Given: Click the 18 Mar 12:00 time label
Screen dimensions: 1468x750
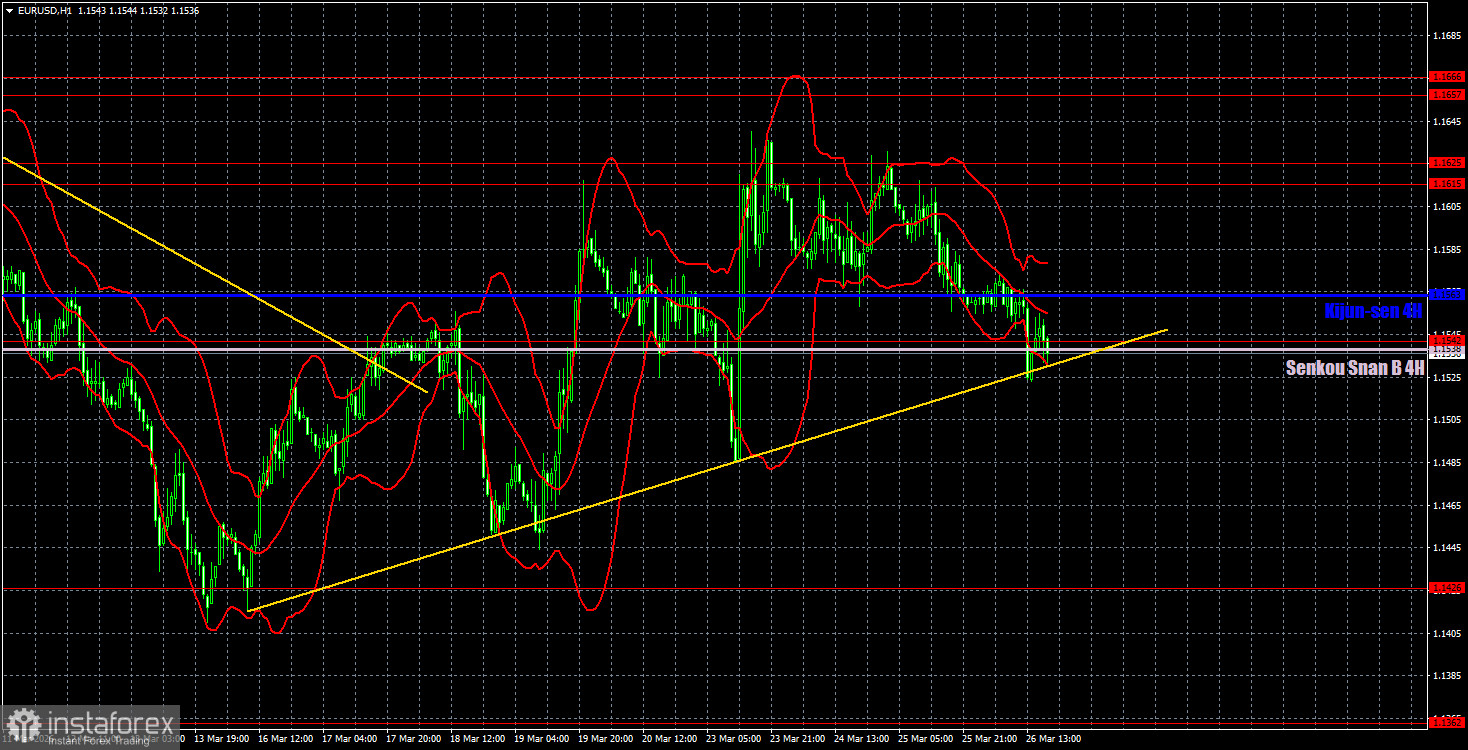Looking at the screenshot, I should pos(479,739).
